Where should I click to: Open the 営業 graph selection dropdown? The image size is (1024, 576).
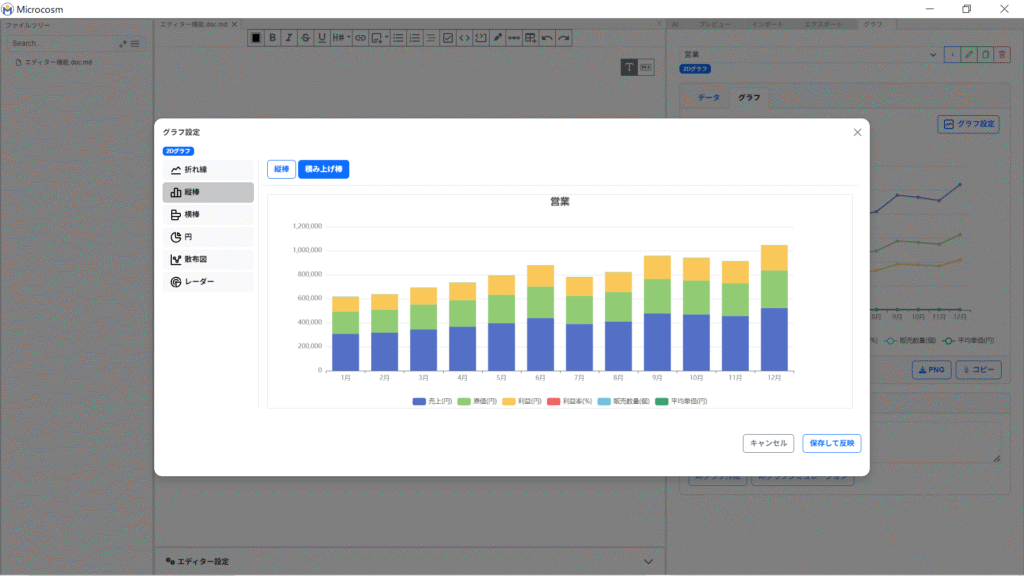coord(809,54)
